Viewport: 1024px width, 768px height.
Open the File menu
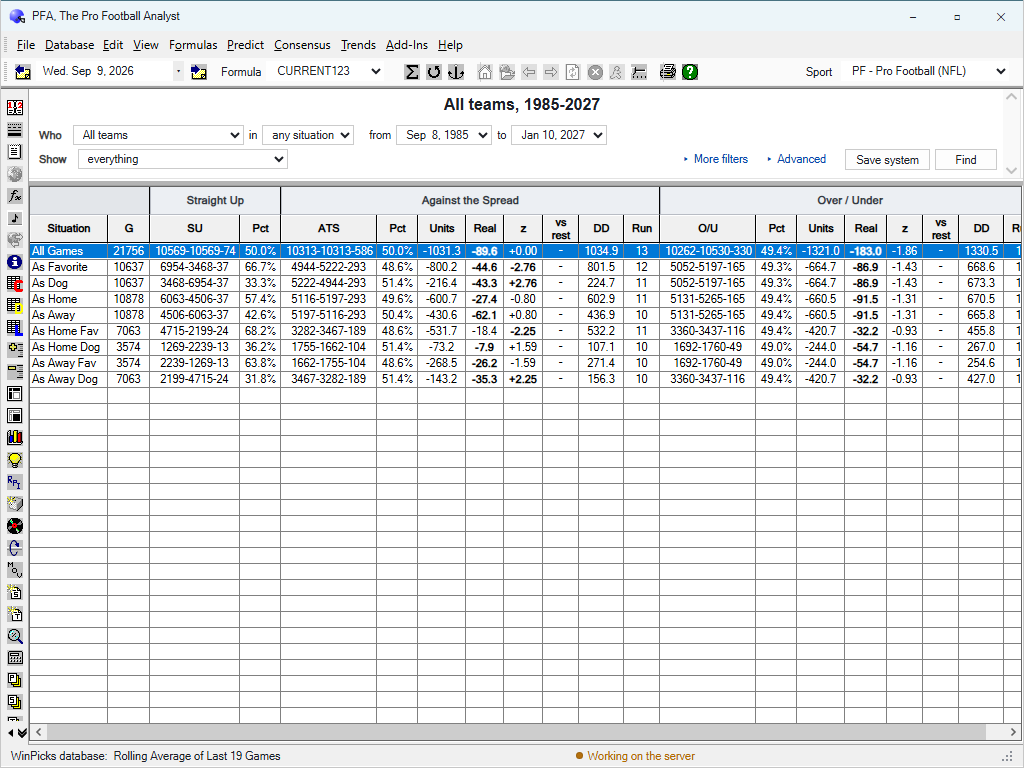click(x=25, y=45)
